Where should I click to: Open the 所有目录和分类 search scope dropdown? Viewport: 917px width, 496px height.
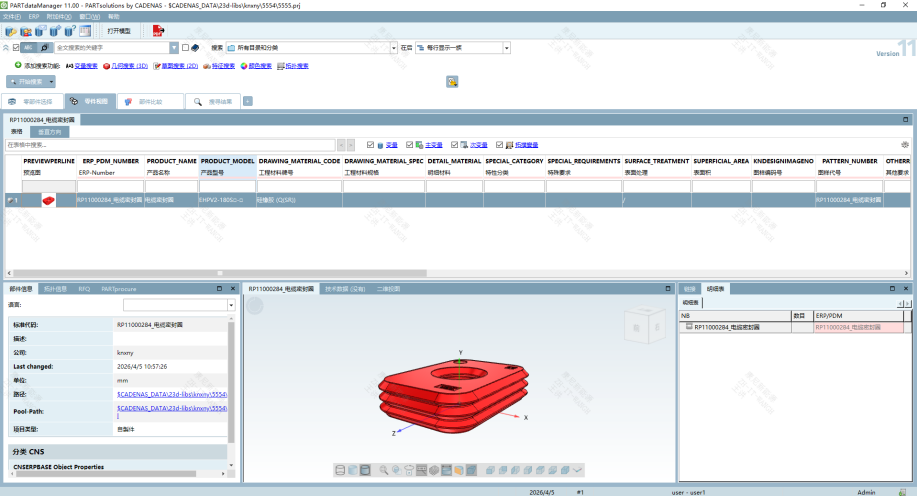click(394, 47)
